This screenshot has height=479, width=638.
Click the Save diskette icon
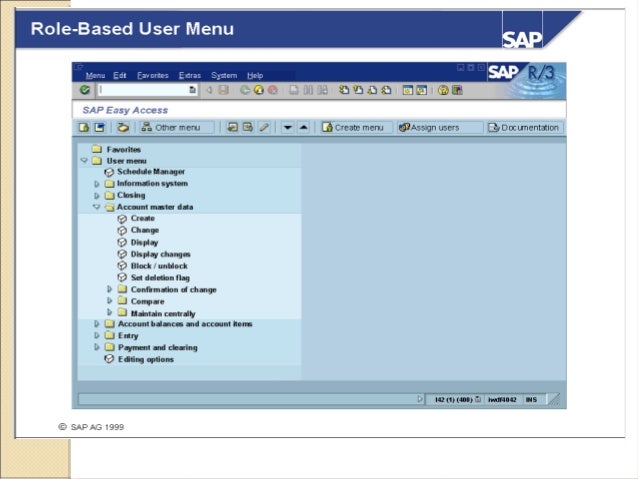pos(223,90)
